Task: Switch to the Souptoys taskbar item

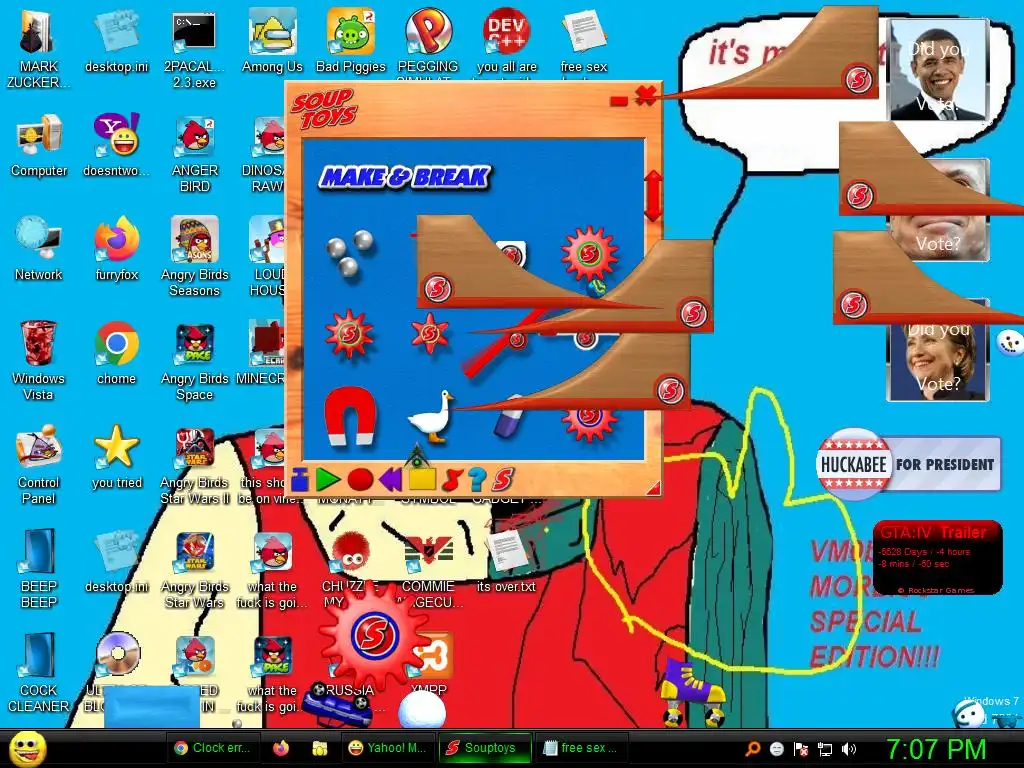Action: click(485, 748)
